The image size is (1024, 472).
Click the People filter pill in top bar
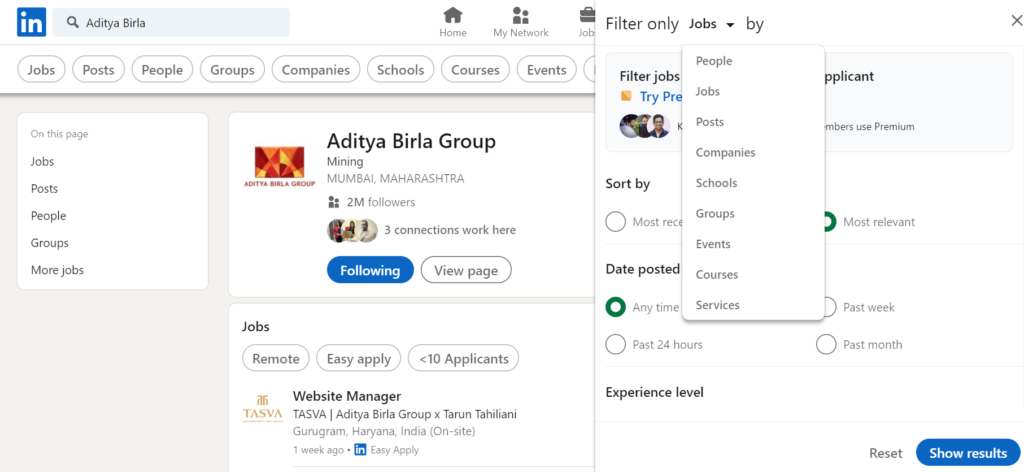click(162, 69)
